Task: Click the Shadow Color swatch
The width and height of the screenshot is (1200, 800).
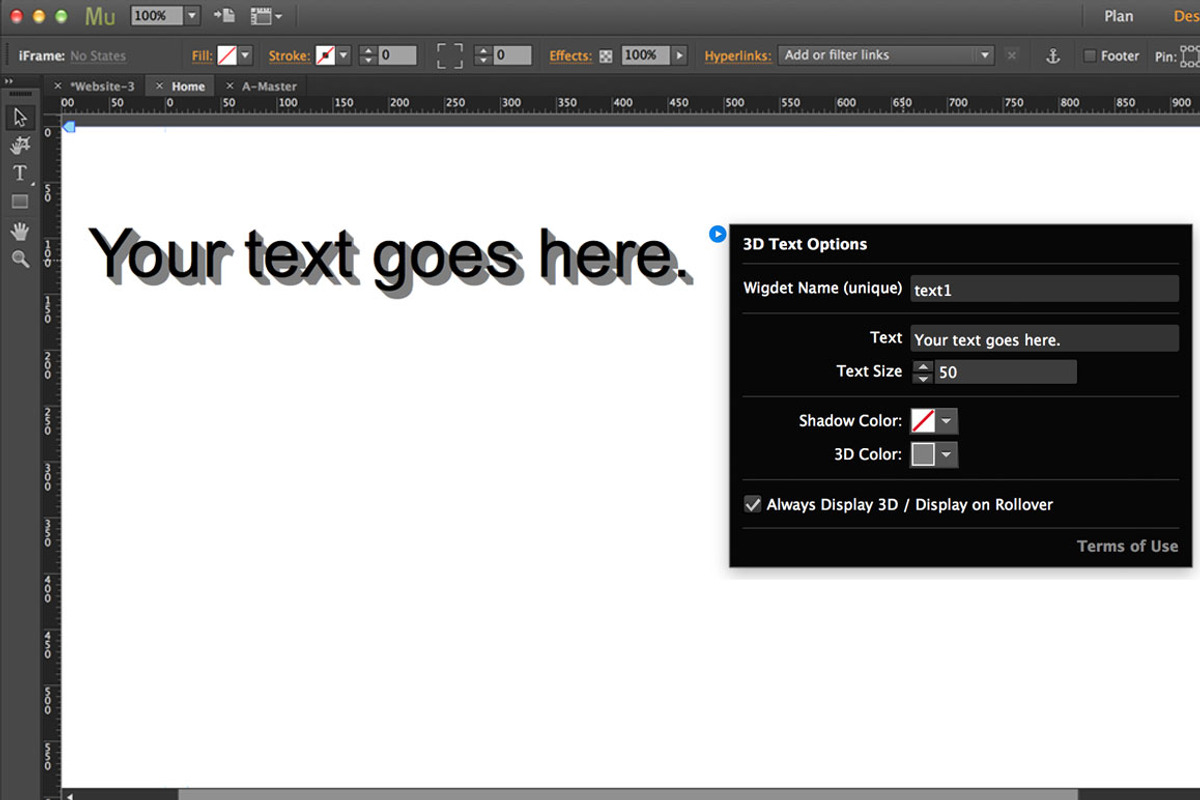Action: click(923, 421)
